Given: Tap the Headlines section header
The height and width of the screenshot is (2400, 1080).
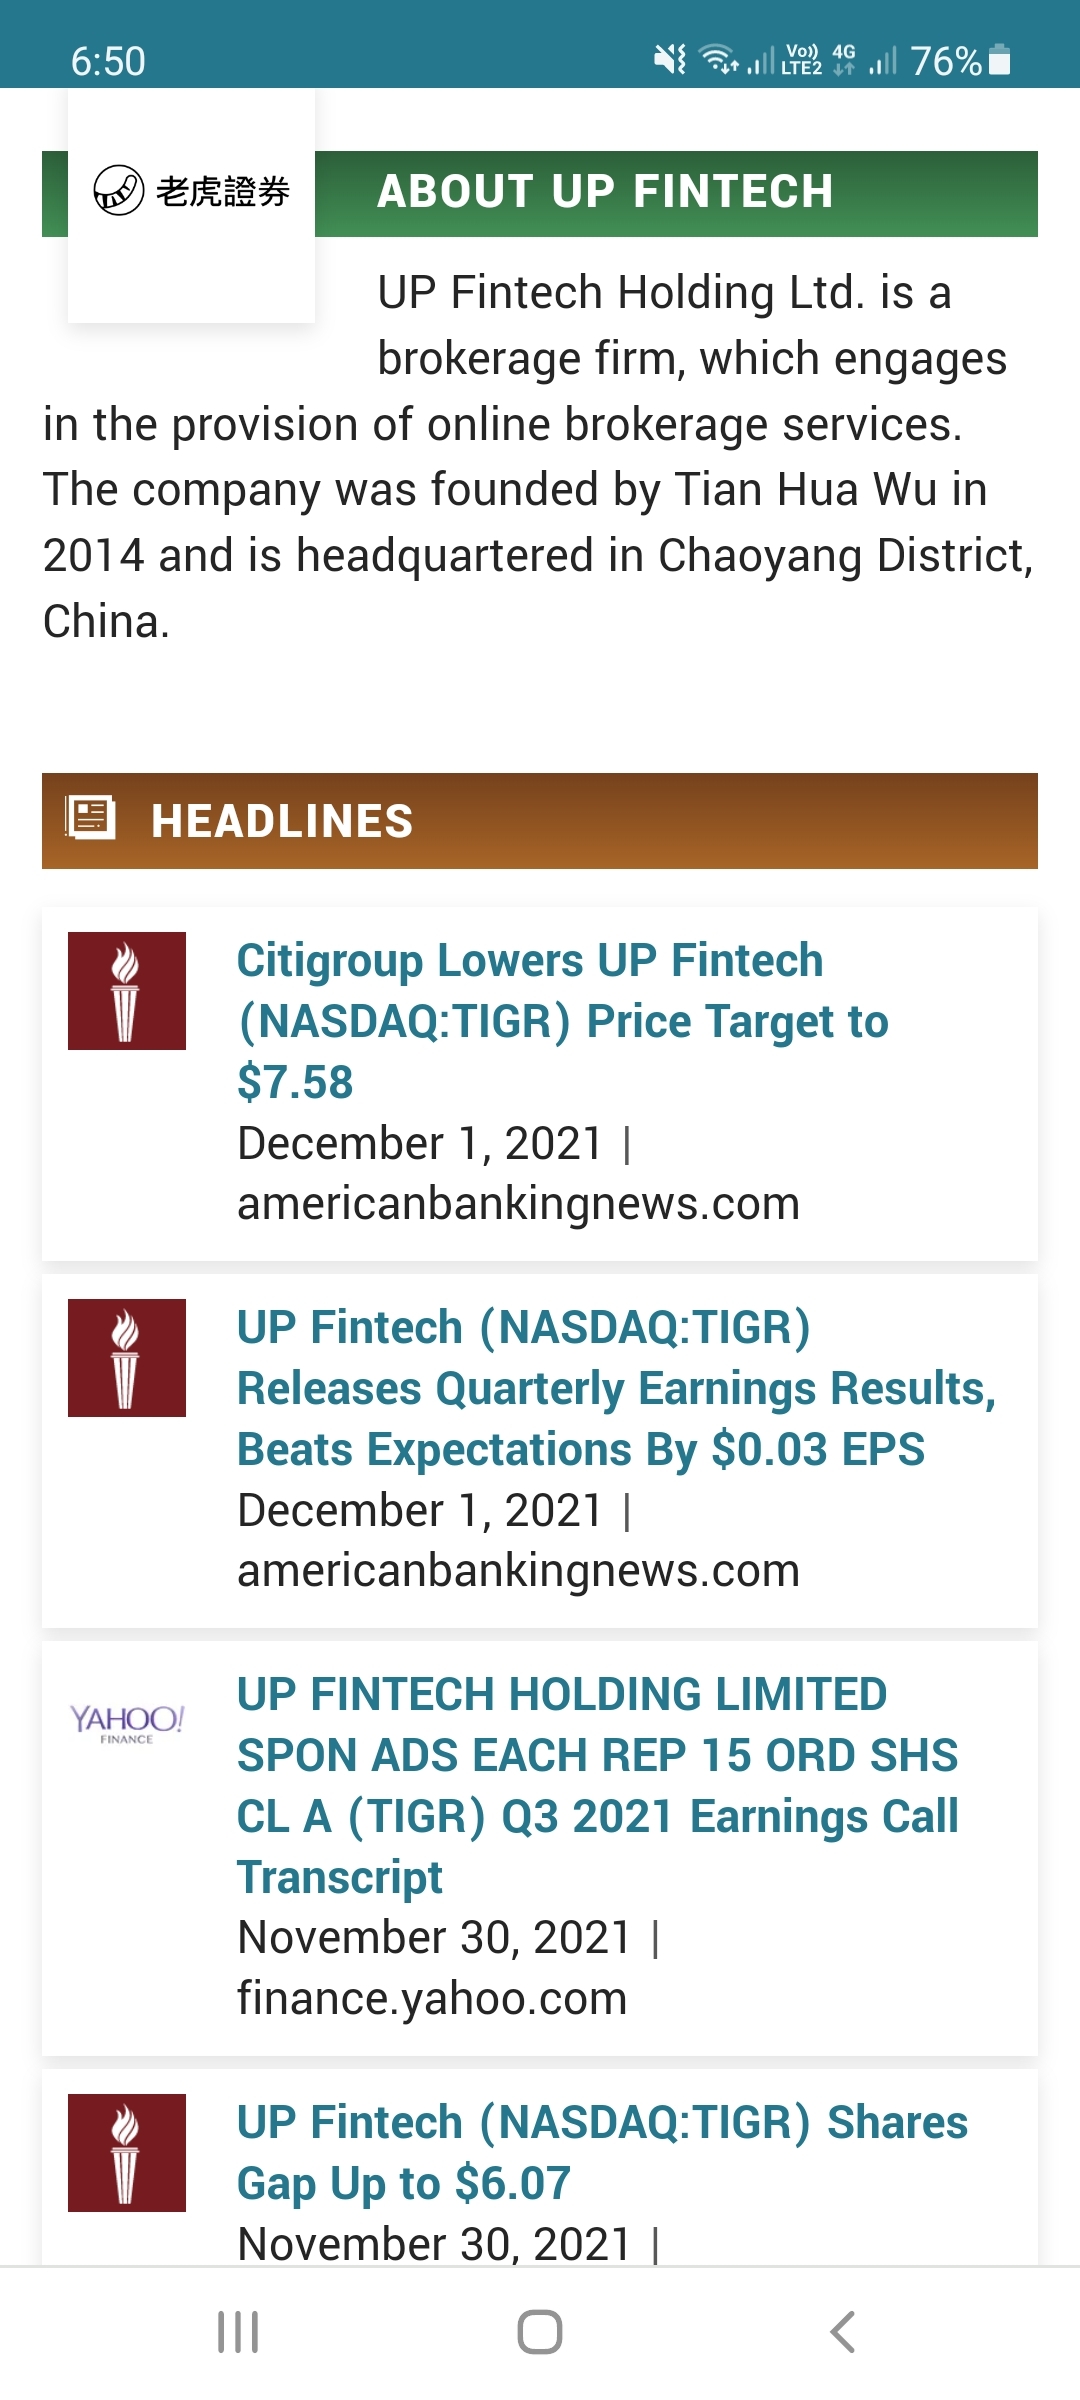Looking at the screenshot, I should pos(540,821).
